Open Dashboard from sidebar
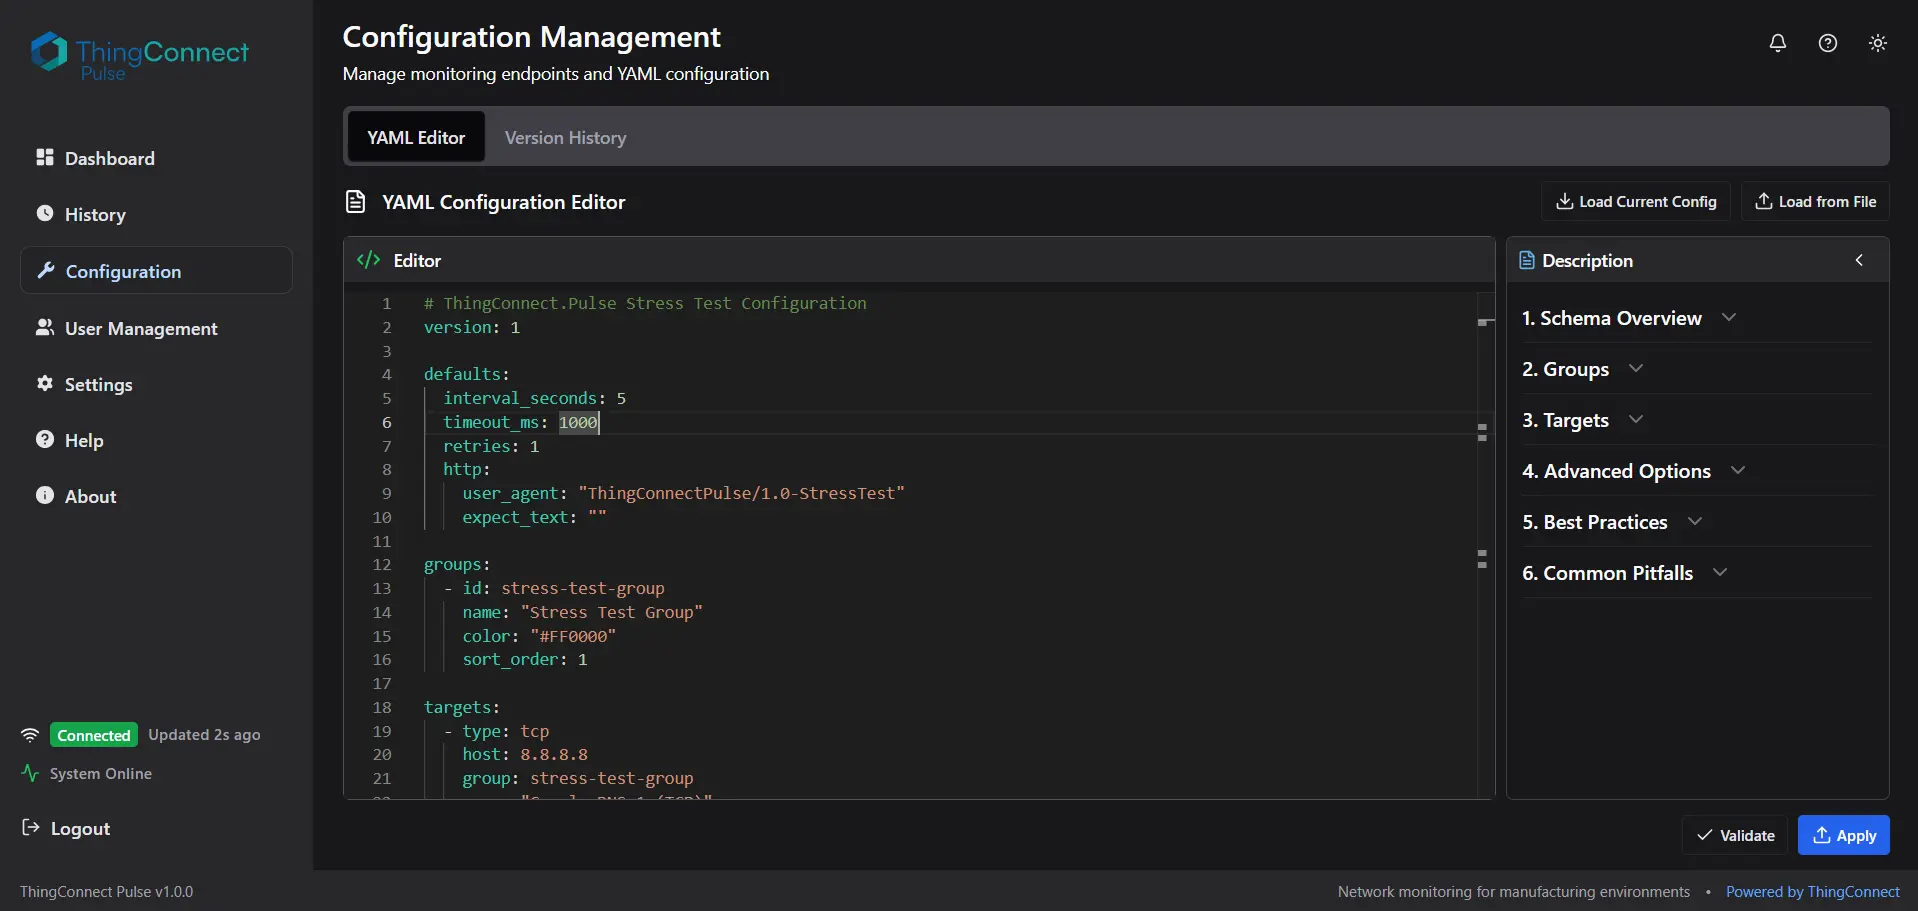This screenshot has height=911, width=1918. coord(109,158)
